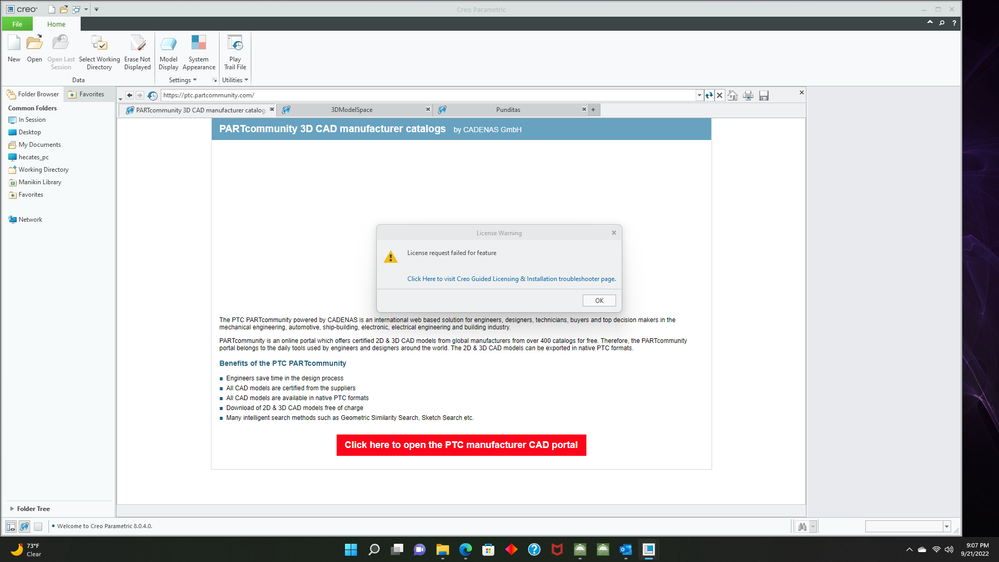Select the Desktop common folder
The height and width of the screenshot is (562, 999).
coord(24,132)
